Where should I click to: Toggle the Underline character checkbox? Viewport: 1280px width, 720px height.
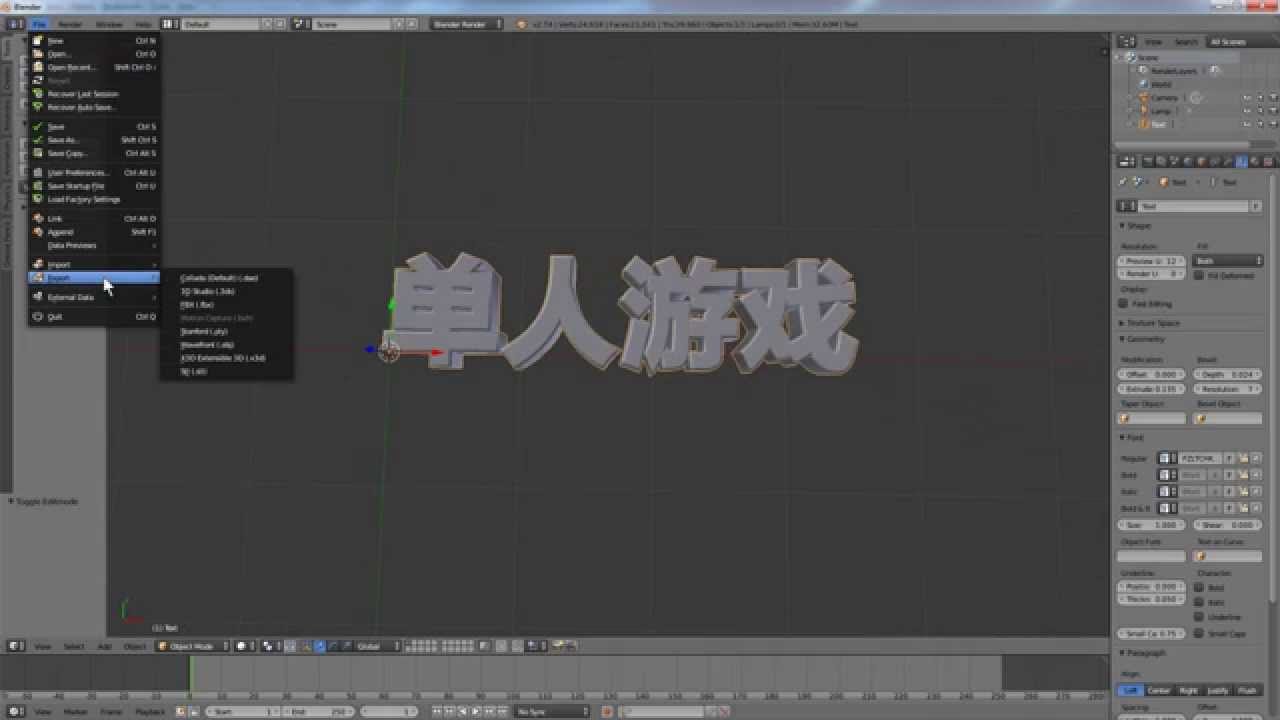click(x=1199, y=617)
